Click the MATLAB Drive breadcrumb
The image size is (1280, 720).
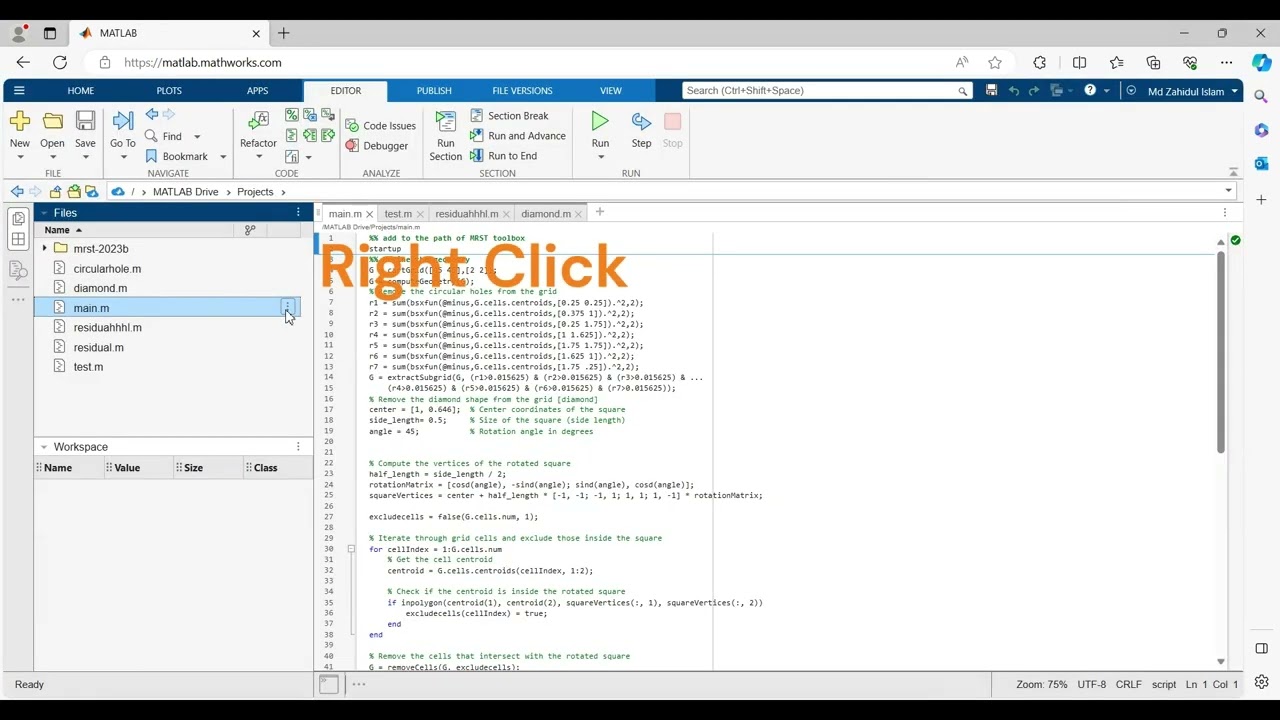[185, 192]
